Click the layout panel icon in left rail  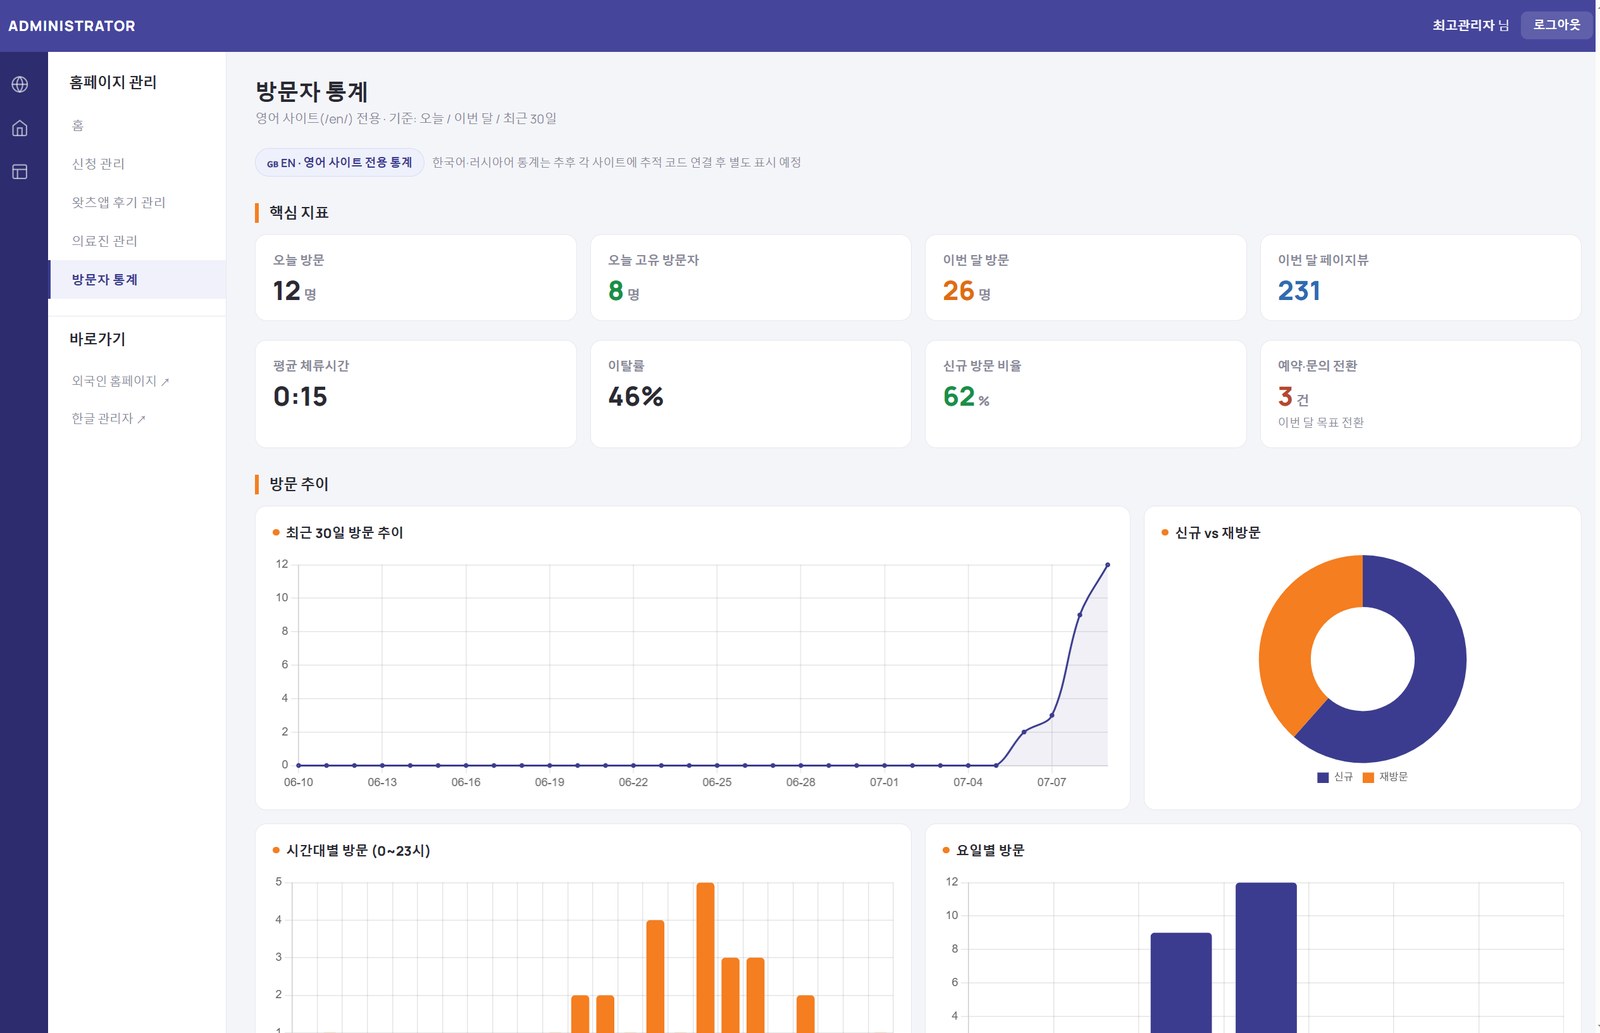[20, 172]
